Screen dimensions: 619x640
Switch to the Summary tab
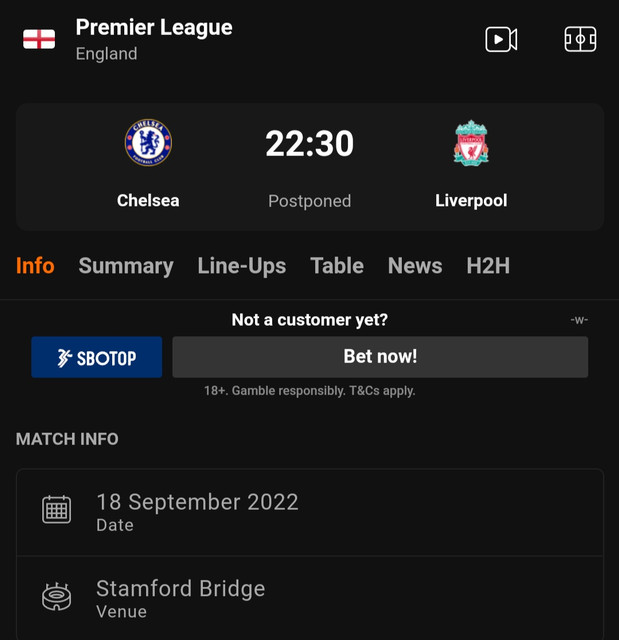coord(126,266)
